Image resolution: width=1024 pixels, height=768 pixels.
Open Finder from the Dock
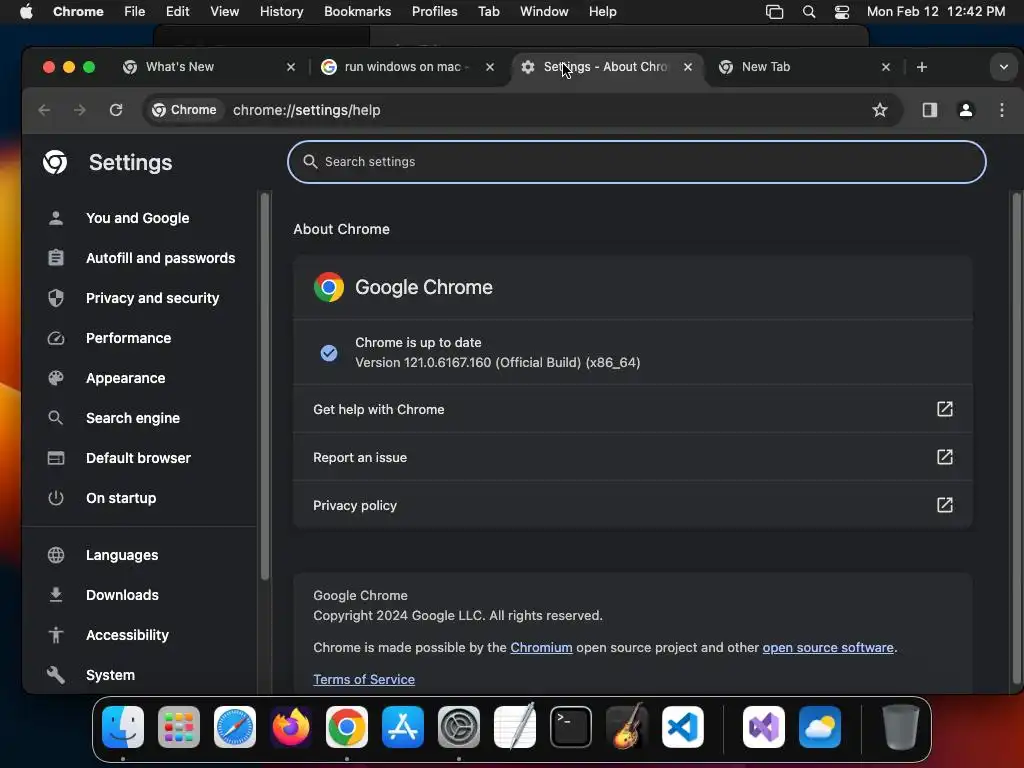(123, 727)
